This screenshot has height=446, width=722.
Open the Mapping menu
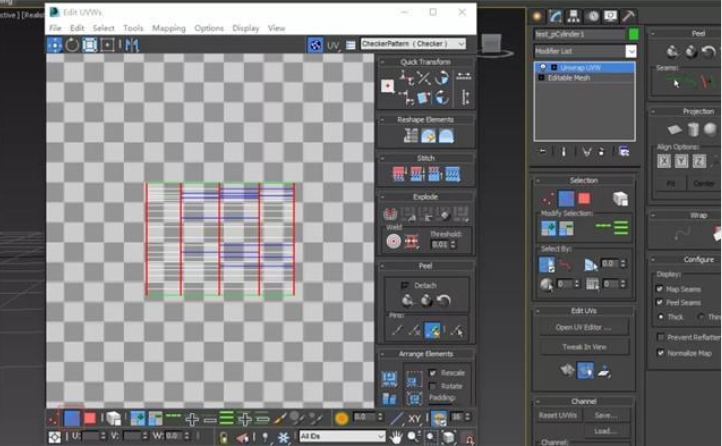coord(169,28)
